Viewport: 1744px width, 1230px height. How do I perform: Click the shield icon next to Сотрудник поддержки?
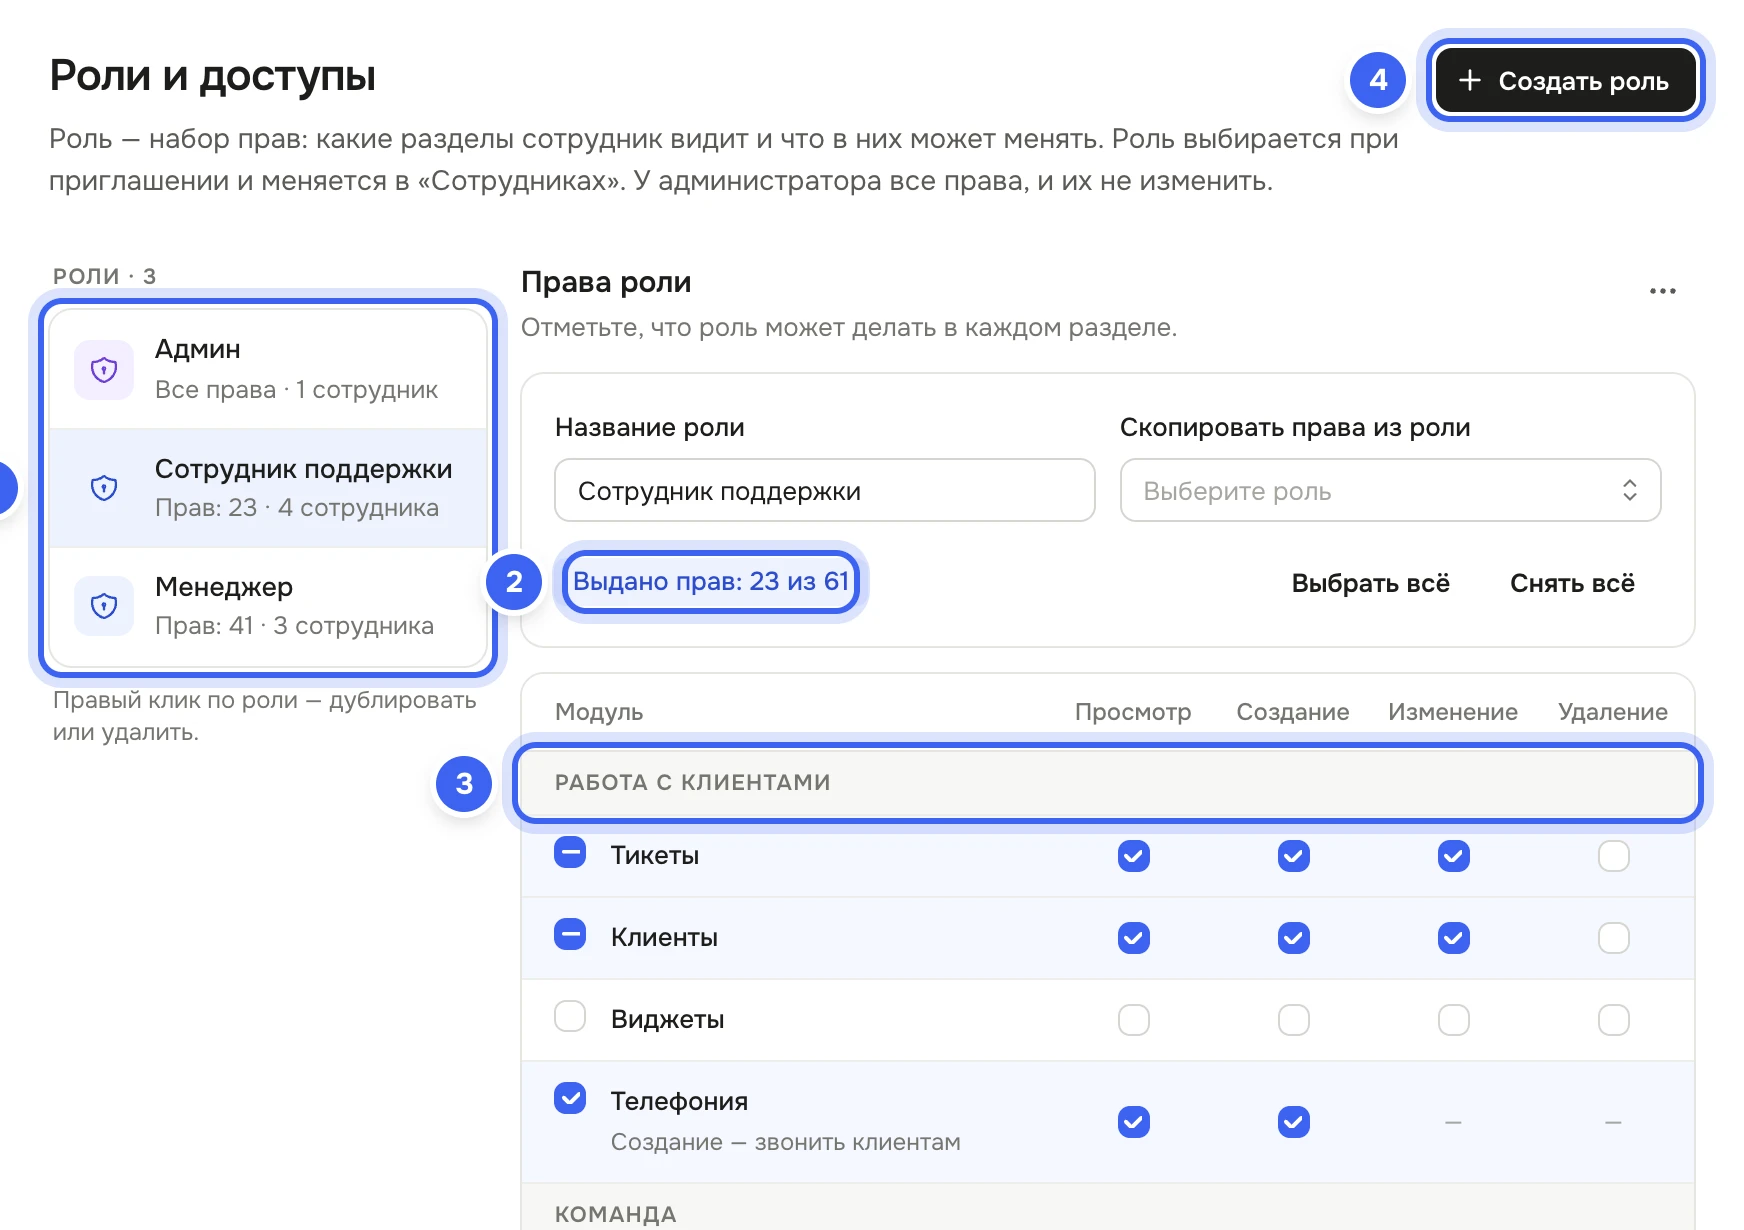(104, 488)
